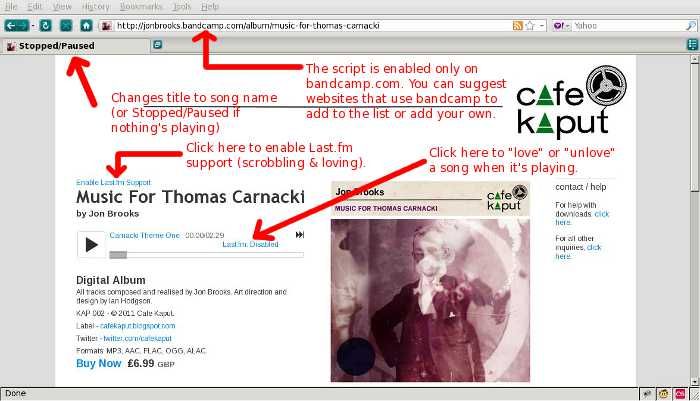Open the Edit menu

pos(34,7)
